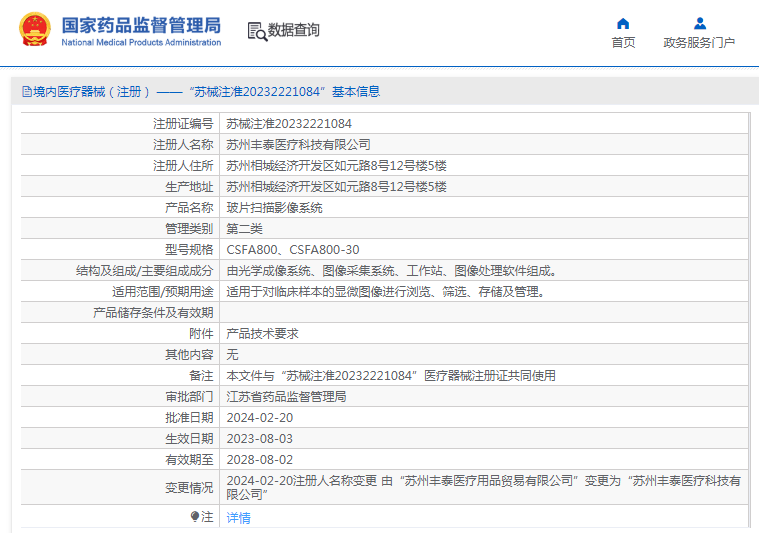Click effective date 2023-08-03
759x533 pixels.
coord(259,439)
